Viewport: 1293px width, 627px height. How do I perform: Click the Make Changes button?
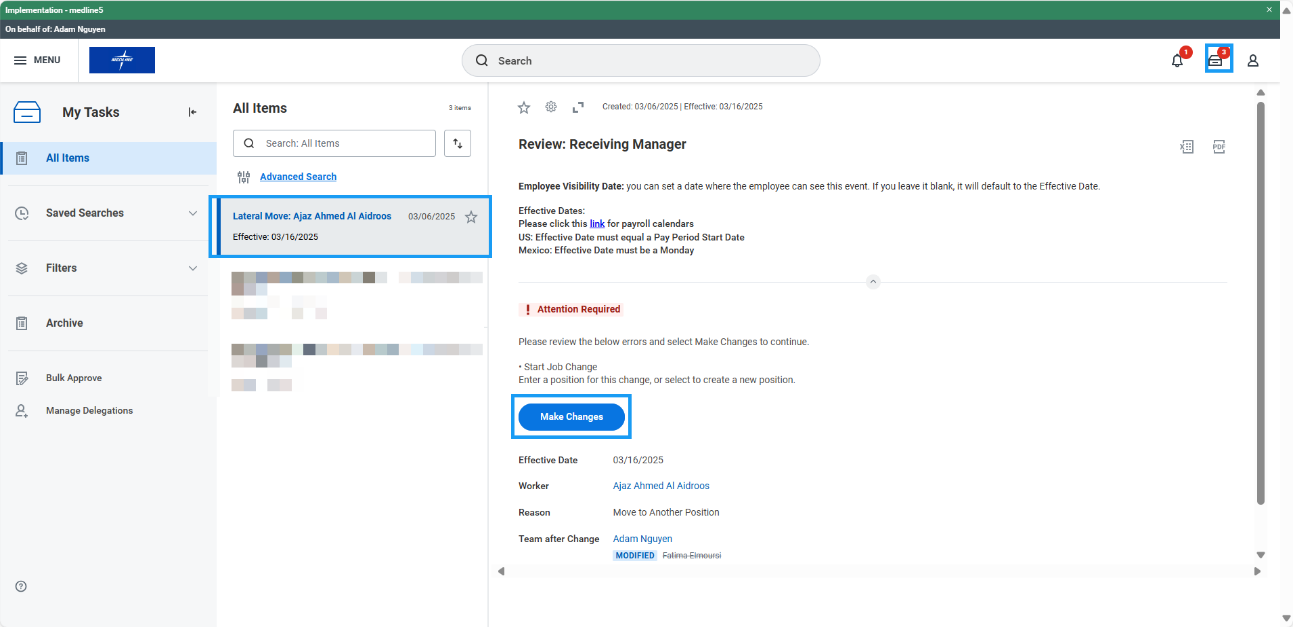tap(571, 417)
